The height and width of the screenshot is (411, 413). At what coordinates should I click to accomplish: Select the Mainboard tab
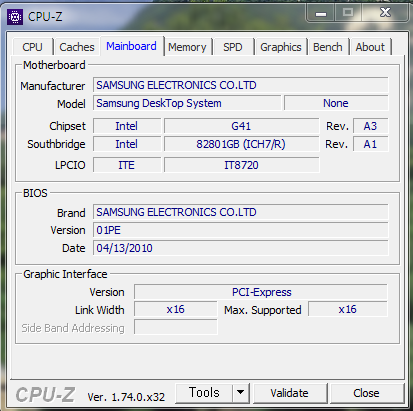coord(131,46)
